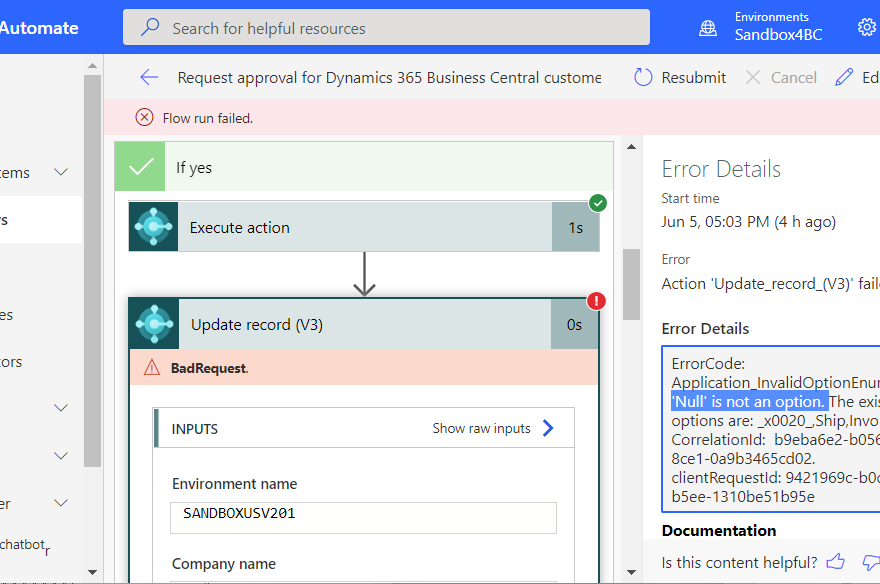Go back with the left arrow
This screenshot has height=584, width=880.
point(149,77)
